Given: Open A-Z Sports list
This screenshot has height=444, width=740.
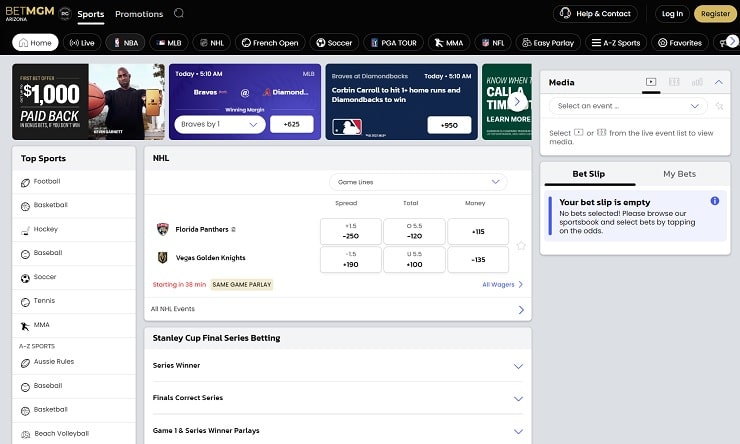Looking at the screenshot, I should click(616, 42).
